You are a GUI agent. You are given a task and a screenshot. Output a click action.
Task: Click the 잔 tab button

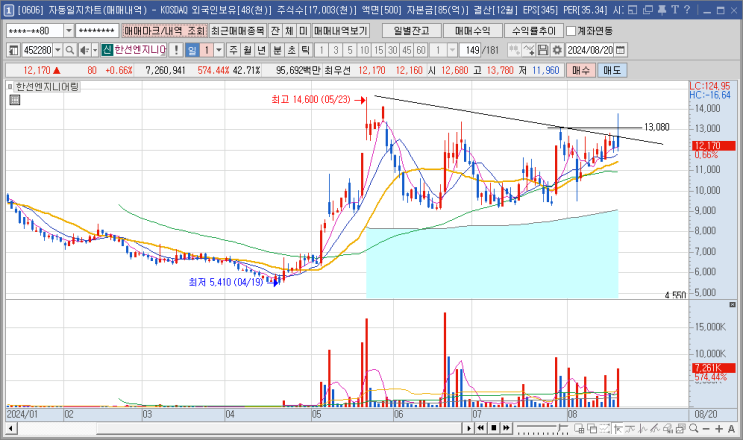(275, 31)
